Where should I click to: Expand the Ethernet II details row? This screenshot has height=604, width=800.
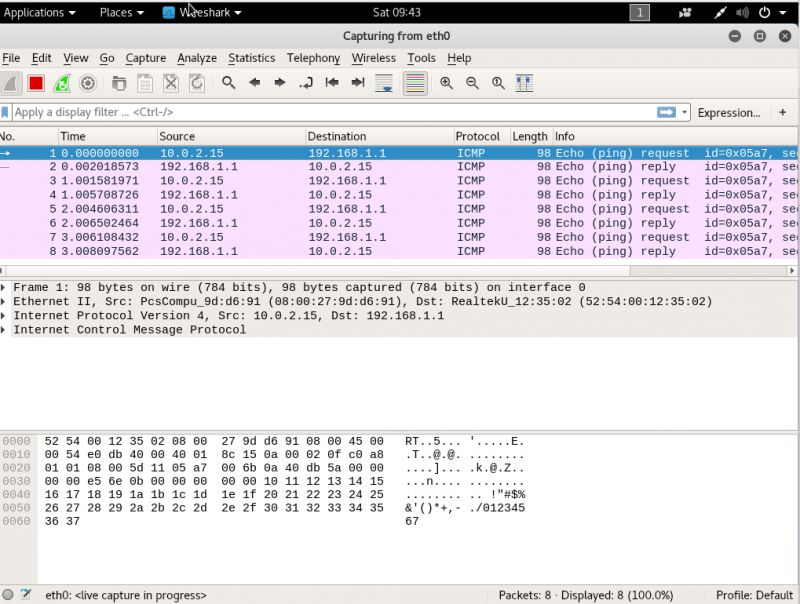(6, 301)
